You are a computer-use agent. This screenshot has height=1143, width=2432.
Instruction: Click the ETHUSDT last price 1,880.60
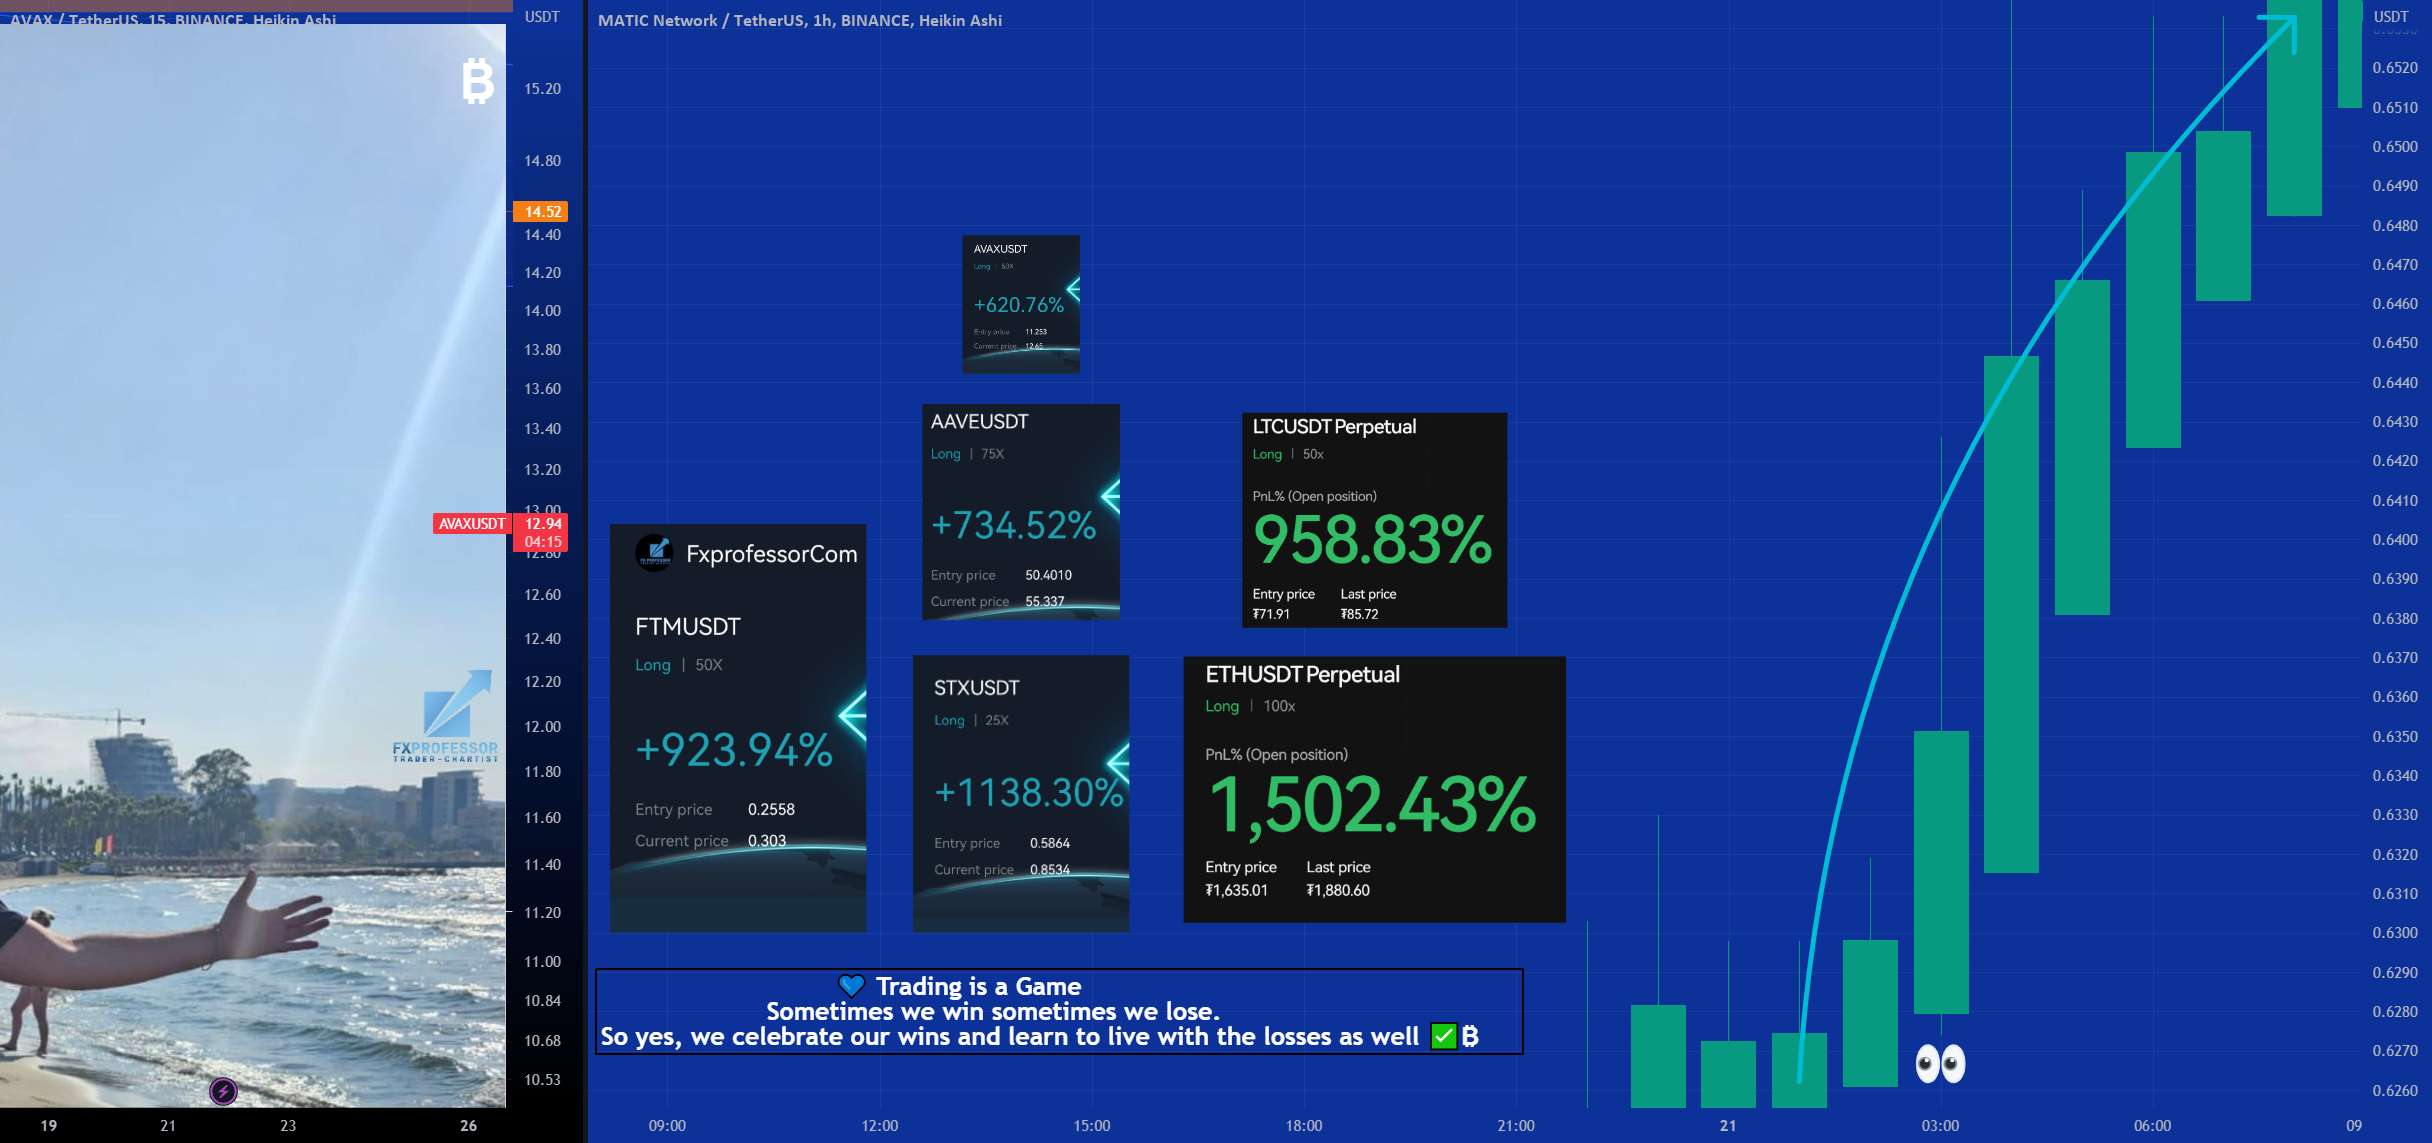[1338, 890]
